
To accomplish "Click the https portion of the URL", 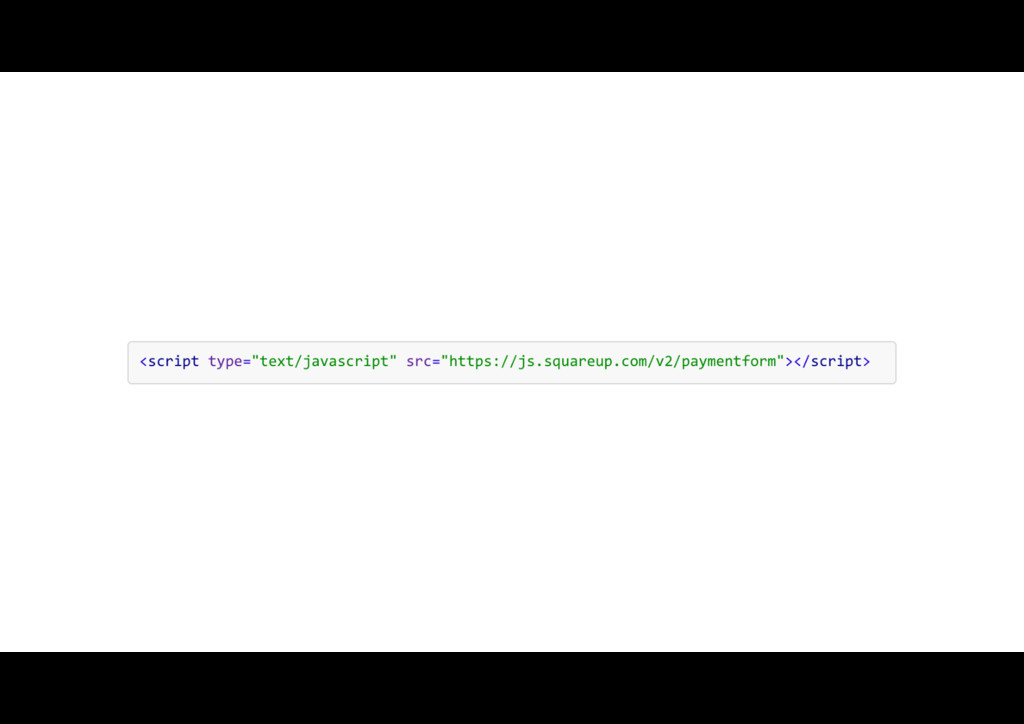I will (x=470, y=362).
